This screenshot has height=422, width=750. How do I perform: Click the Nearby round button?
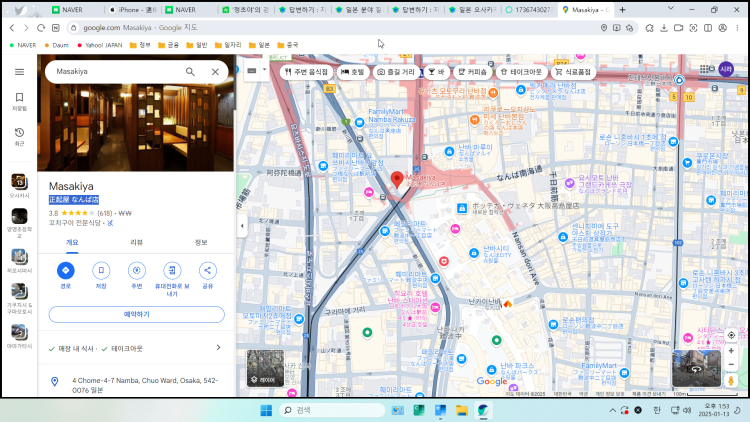click(137, 271)
